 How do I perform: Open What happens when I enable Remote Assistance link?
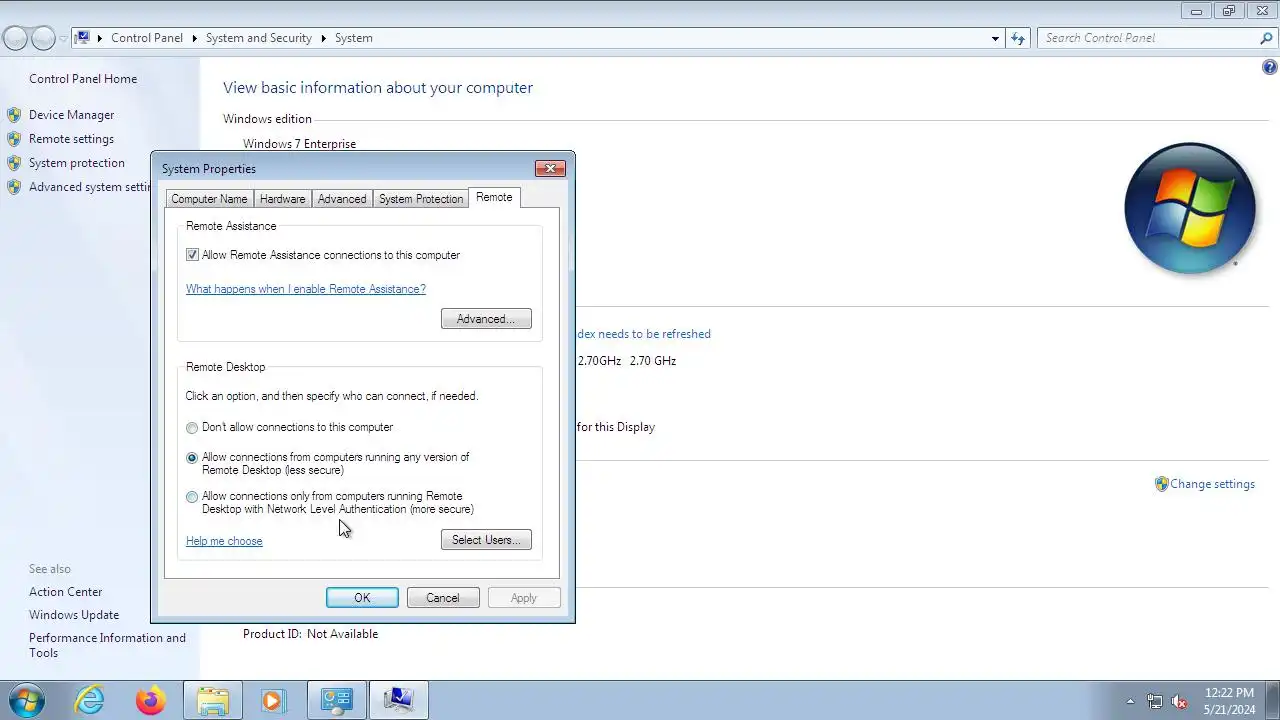(306, 289)
